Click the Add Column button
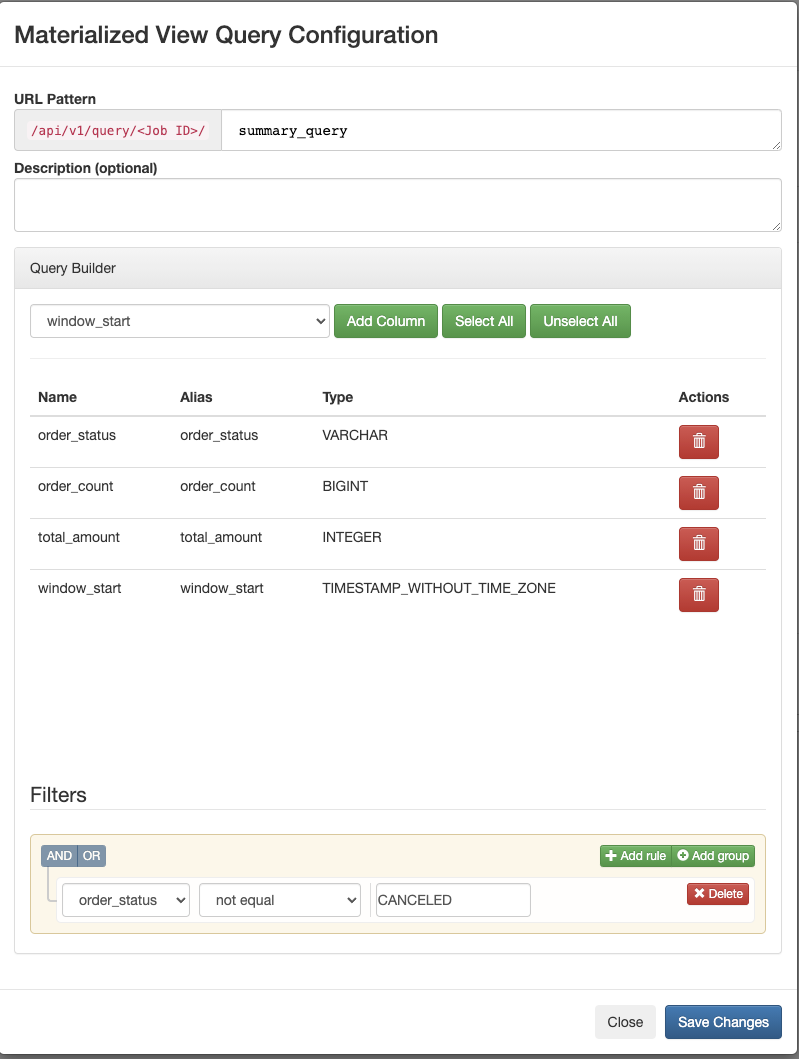The height and width of the screenshot is (1059, 799). [386, 322]
